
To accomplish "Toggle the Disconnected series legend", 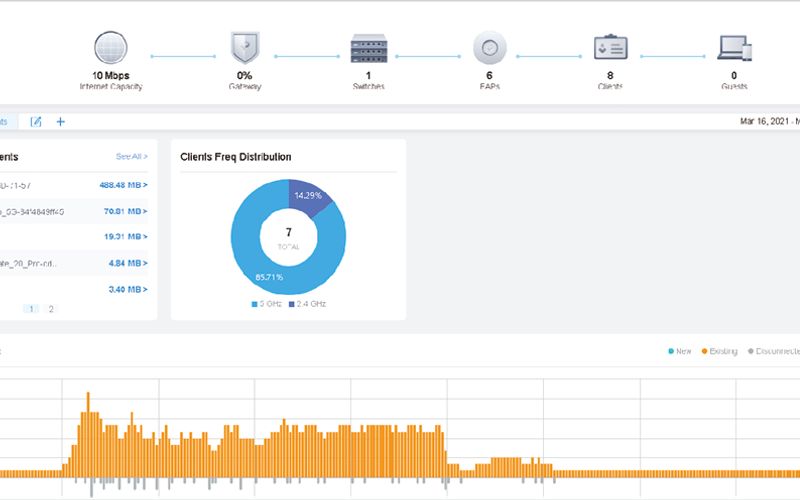I will [774, 351].
